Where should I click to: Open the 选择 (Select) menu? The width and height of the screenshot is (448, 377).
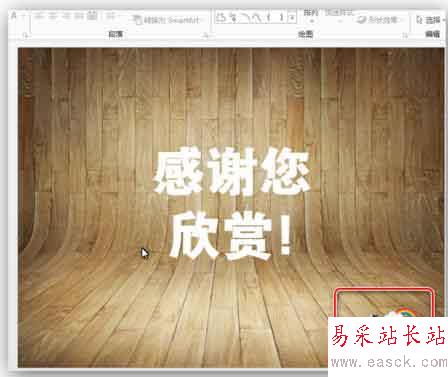[x=431, y=20]
